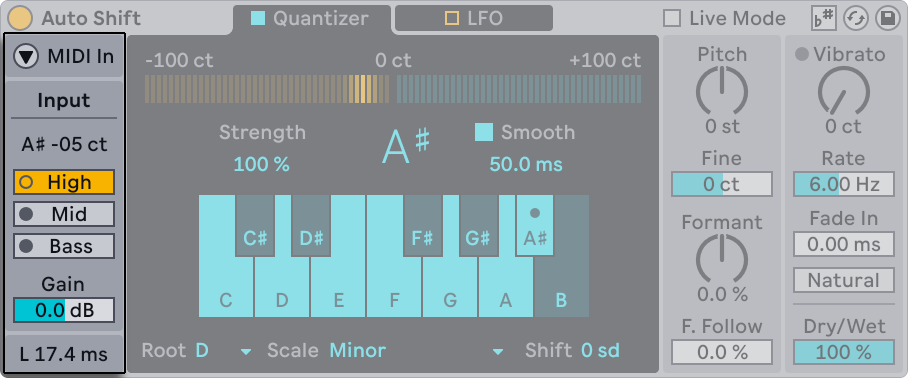Toggle the B key on the keyboard
The width and height of the screenshot is (908, 378).
562,287
